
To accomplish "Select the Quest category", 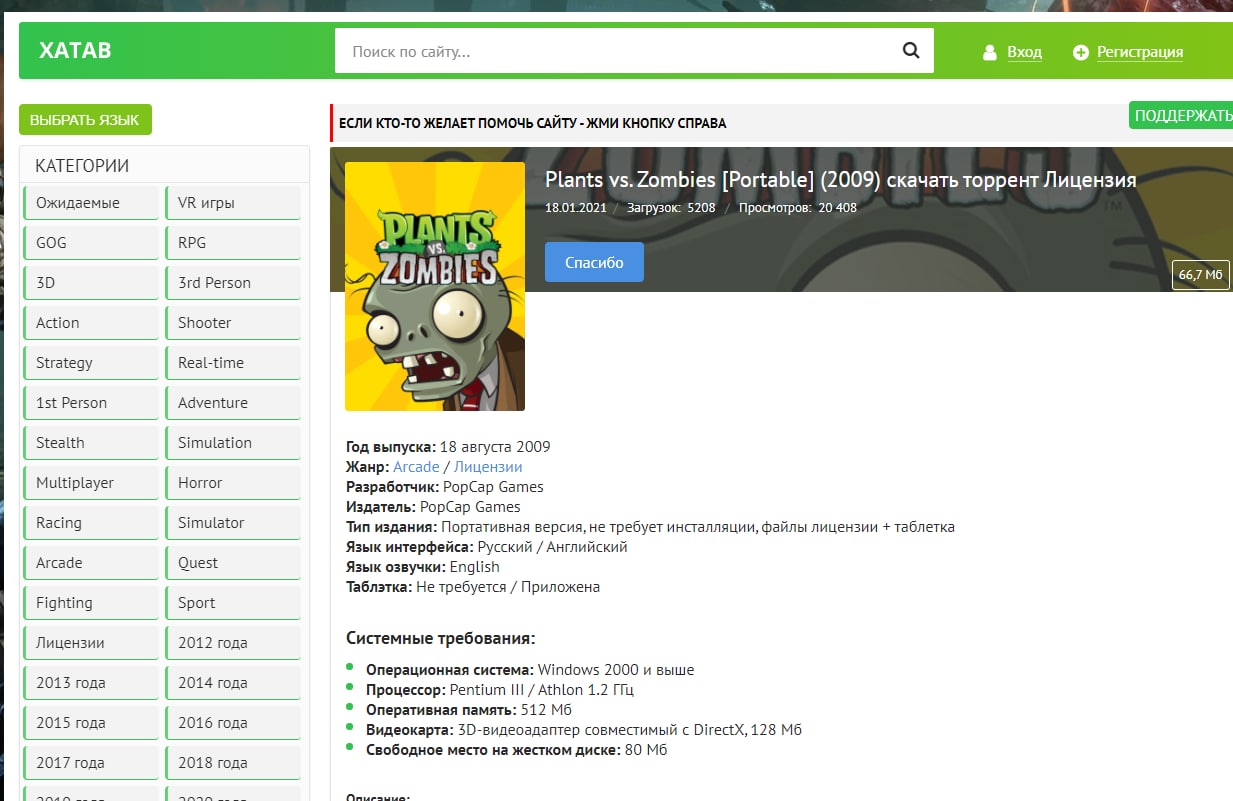I will coord(233,562).
